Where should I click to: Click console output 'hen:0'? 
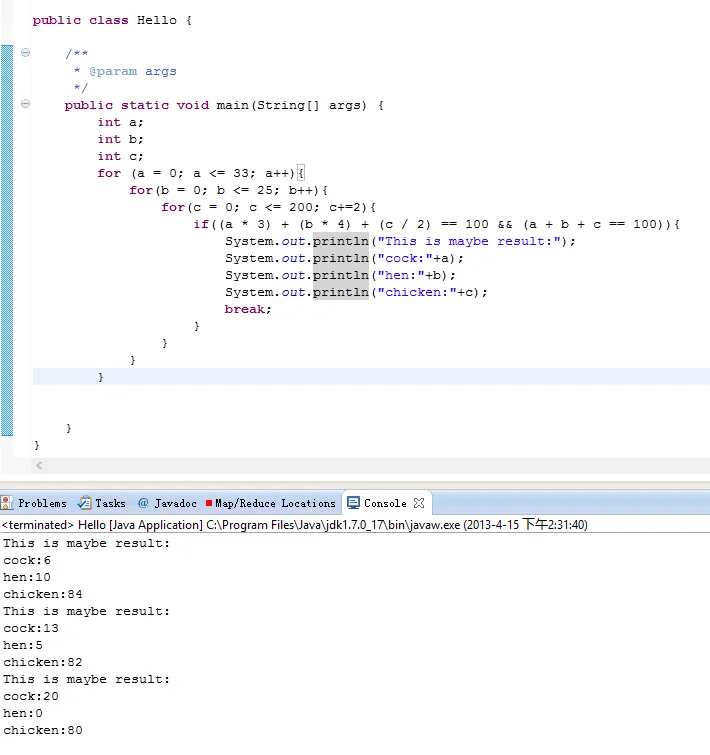point(23,713)
